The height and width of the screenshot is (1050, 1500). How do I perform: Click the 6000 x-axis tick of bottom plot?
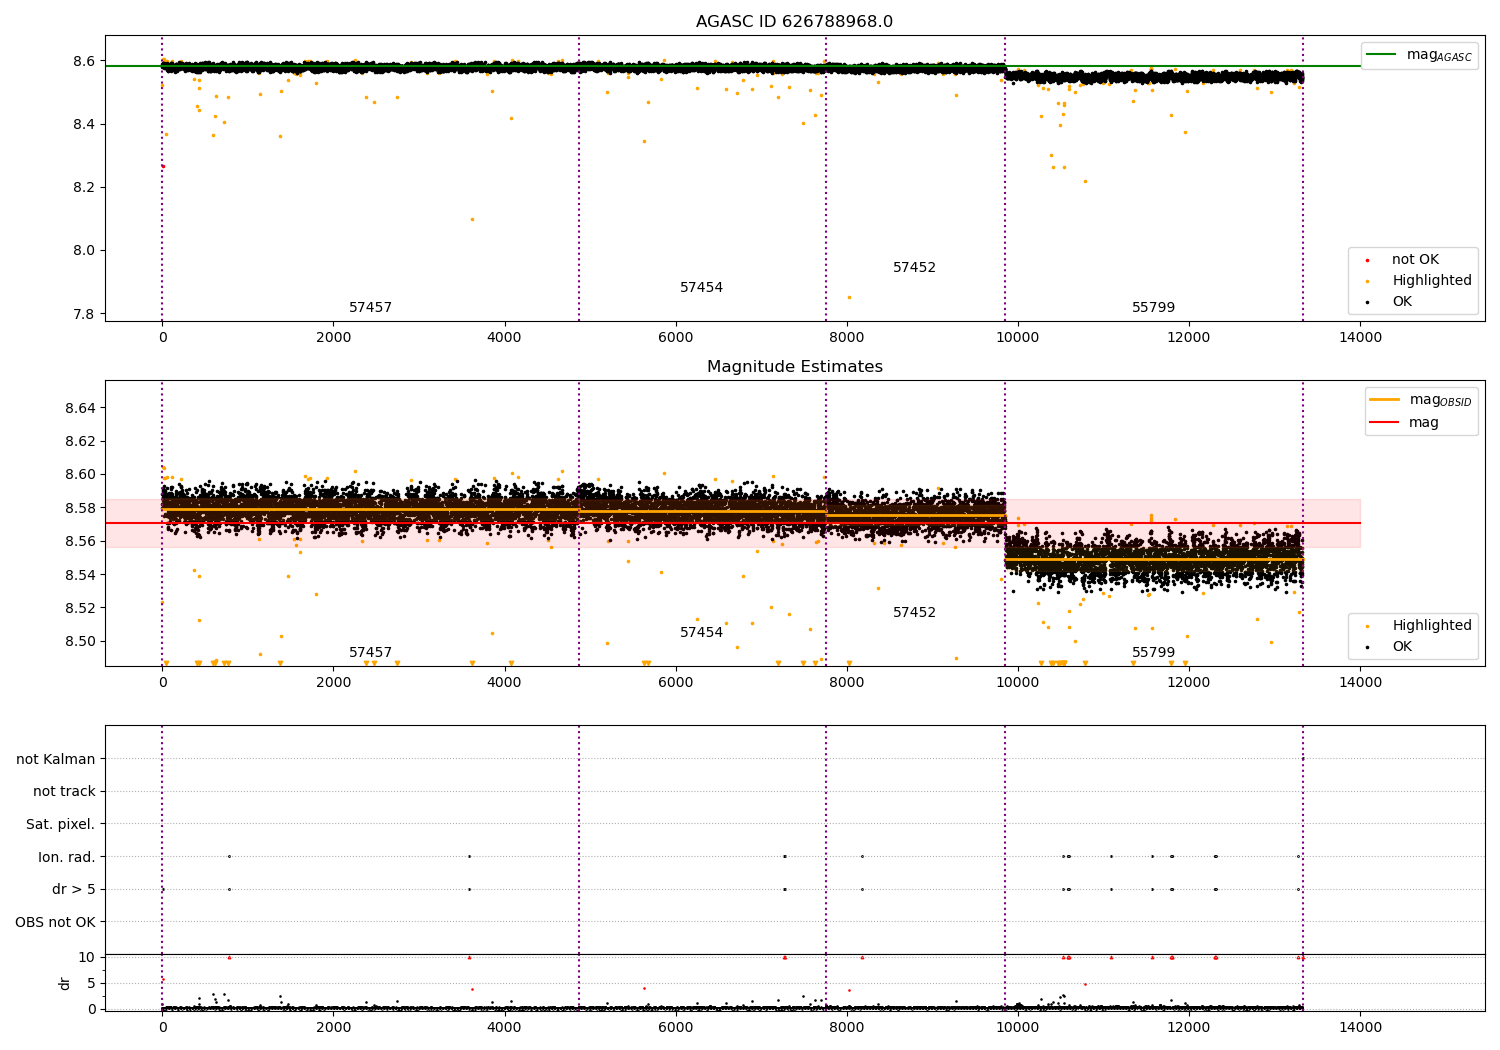(x=676, y=1028)
